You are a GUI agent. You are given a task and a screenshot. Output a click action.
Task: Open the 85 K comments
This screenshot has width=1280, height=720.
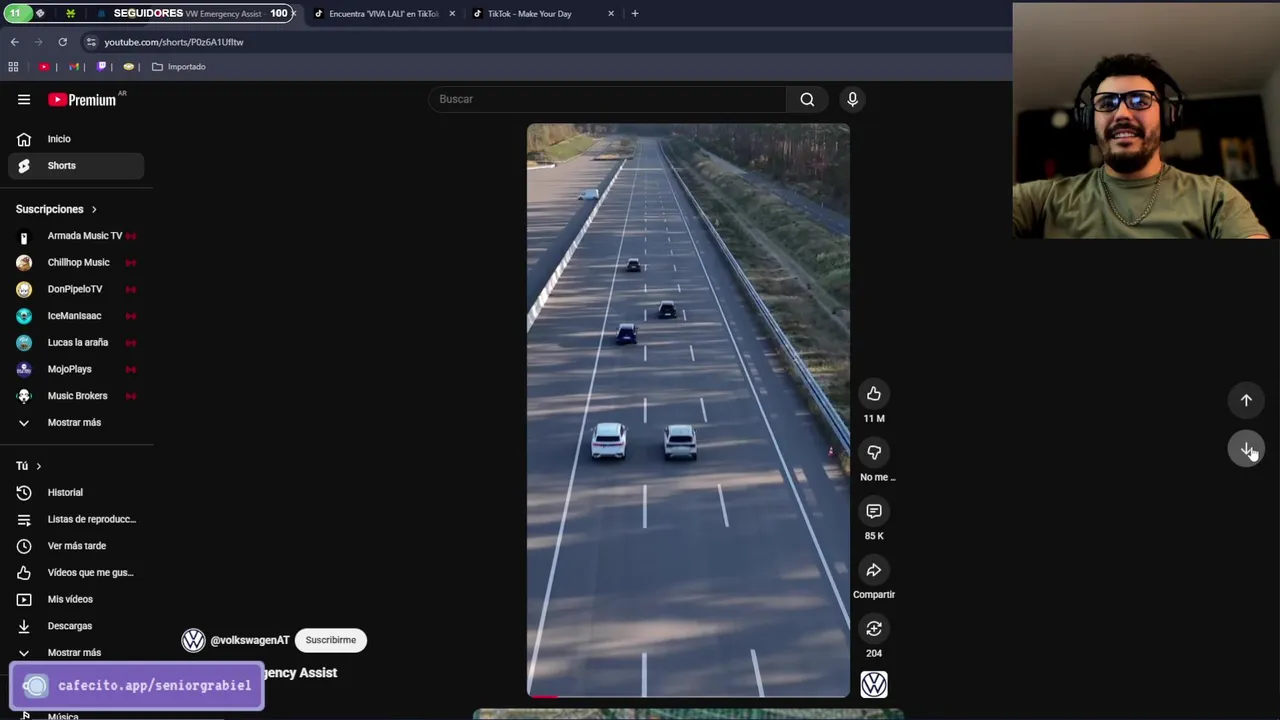(x=874, y=512)
